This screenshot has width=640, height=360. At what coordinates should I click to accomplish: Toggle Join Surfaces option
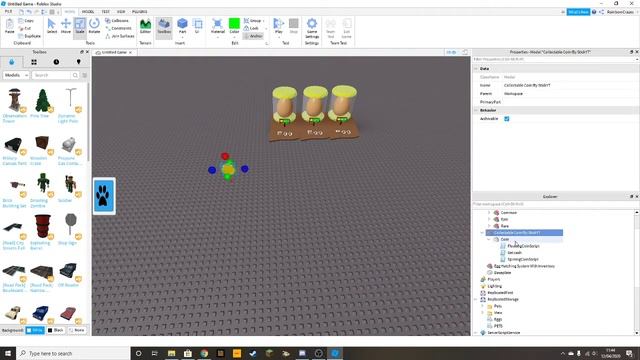click(120, 36)
